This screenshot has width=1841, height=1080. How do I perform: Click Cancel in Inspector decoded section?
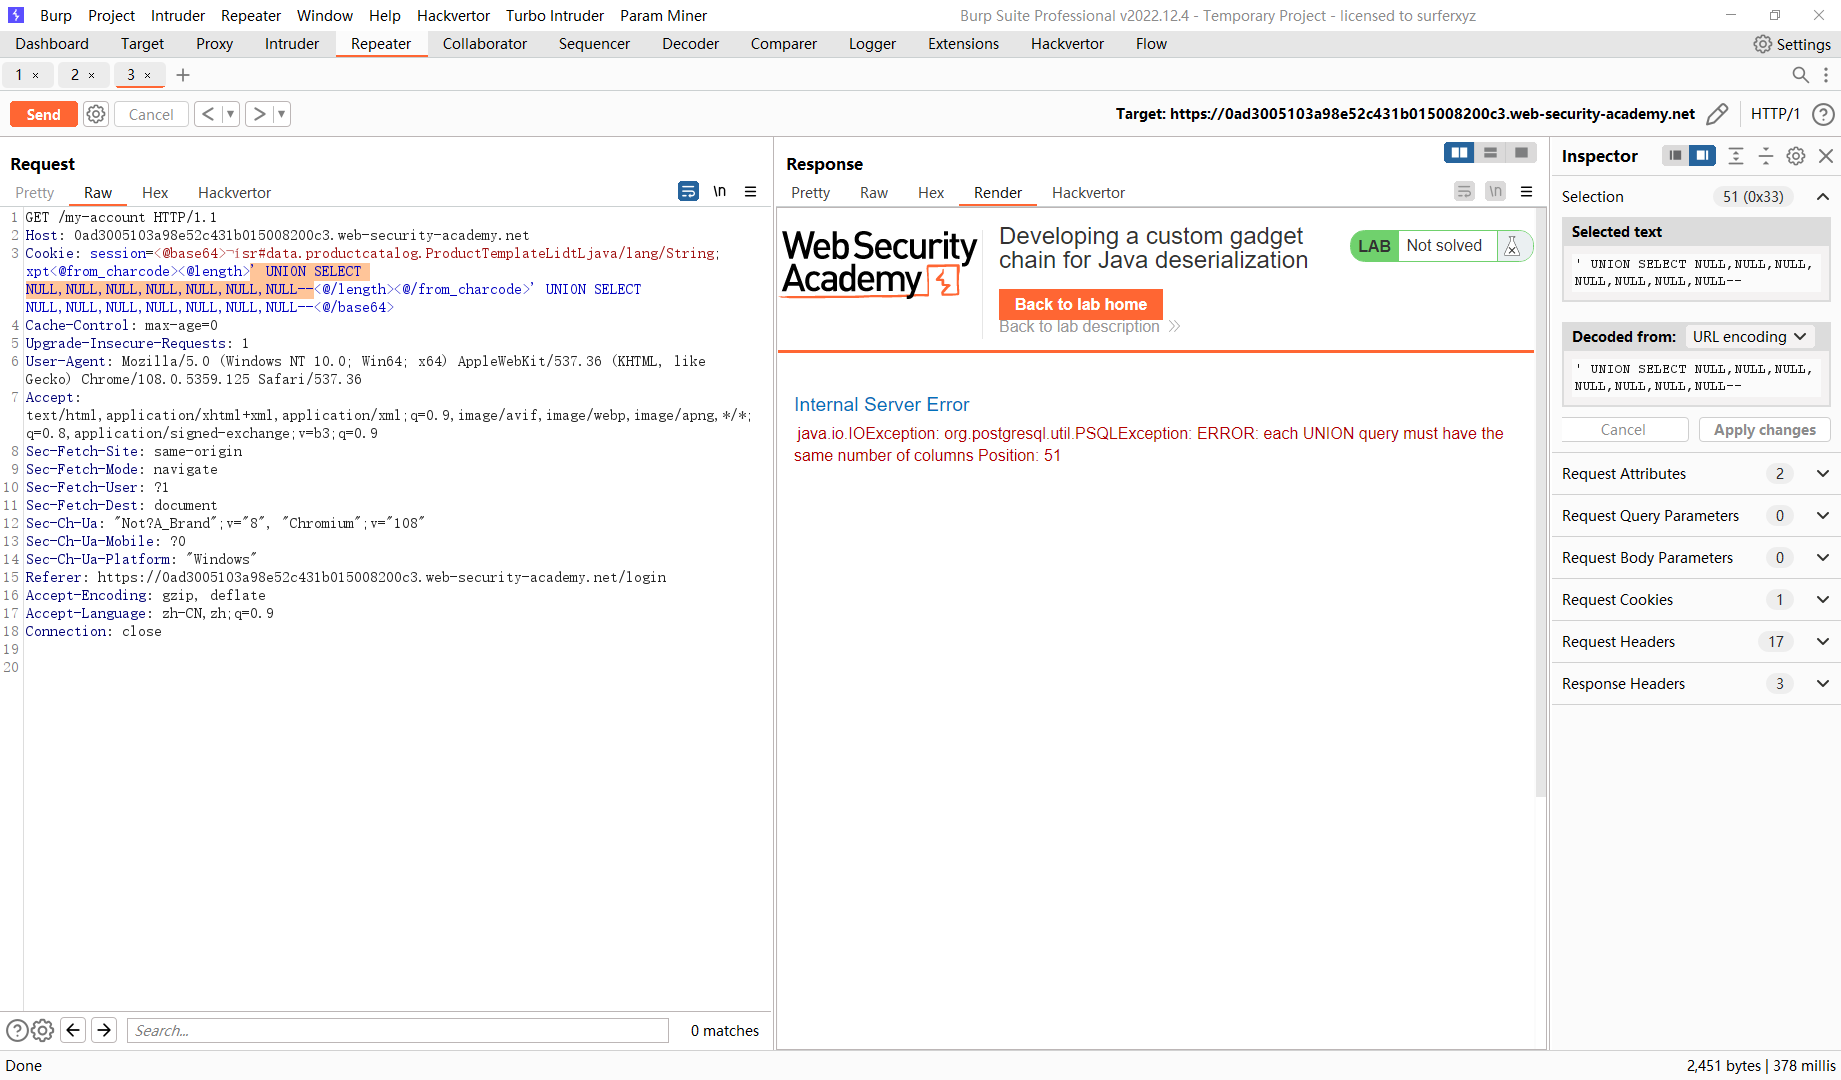[1623, 429]
